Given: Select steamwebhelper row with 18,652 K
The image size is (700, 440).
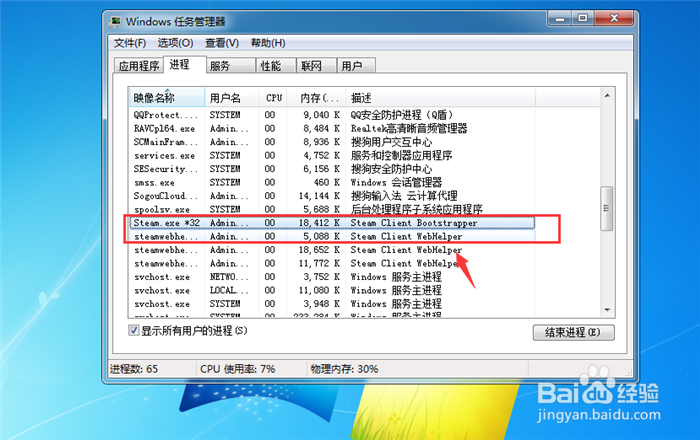Looking at the screenshot, I should (x=332, y=250).
